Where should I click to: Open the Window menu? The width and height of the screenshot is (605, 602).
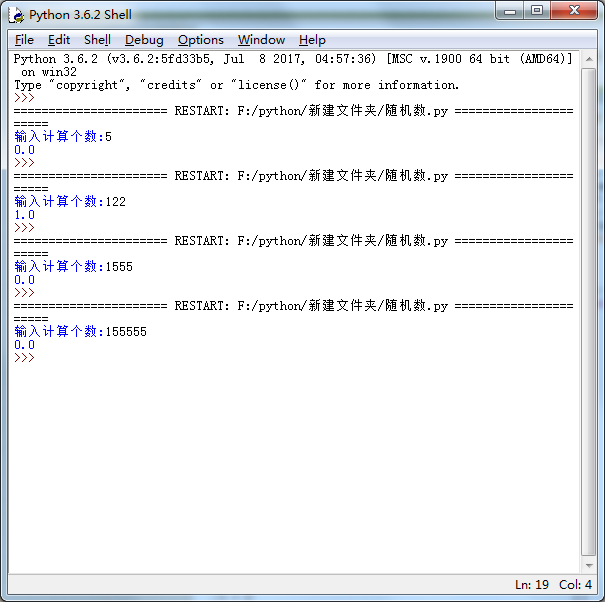(261, 40)
